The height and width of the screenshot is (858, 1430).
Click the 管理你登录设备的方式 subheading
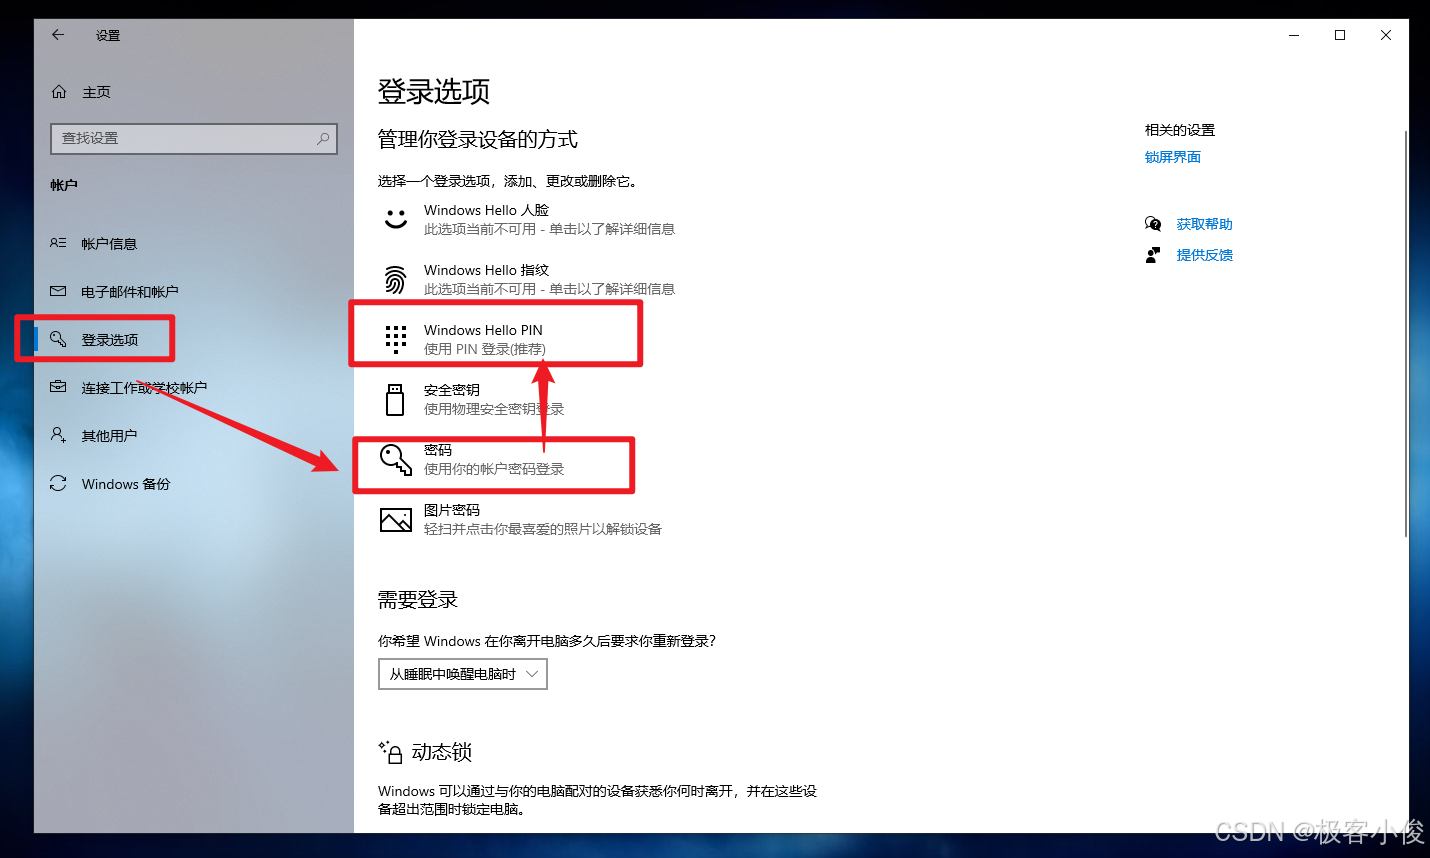pyautogui.click(x=478, y=139)
